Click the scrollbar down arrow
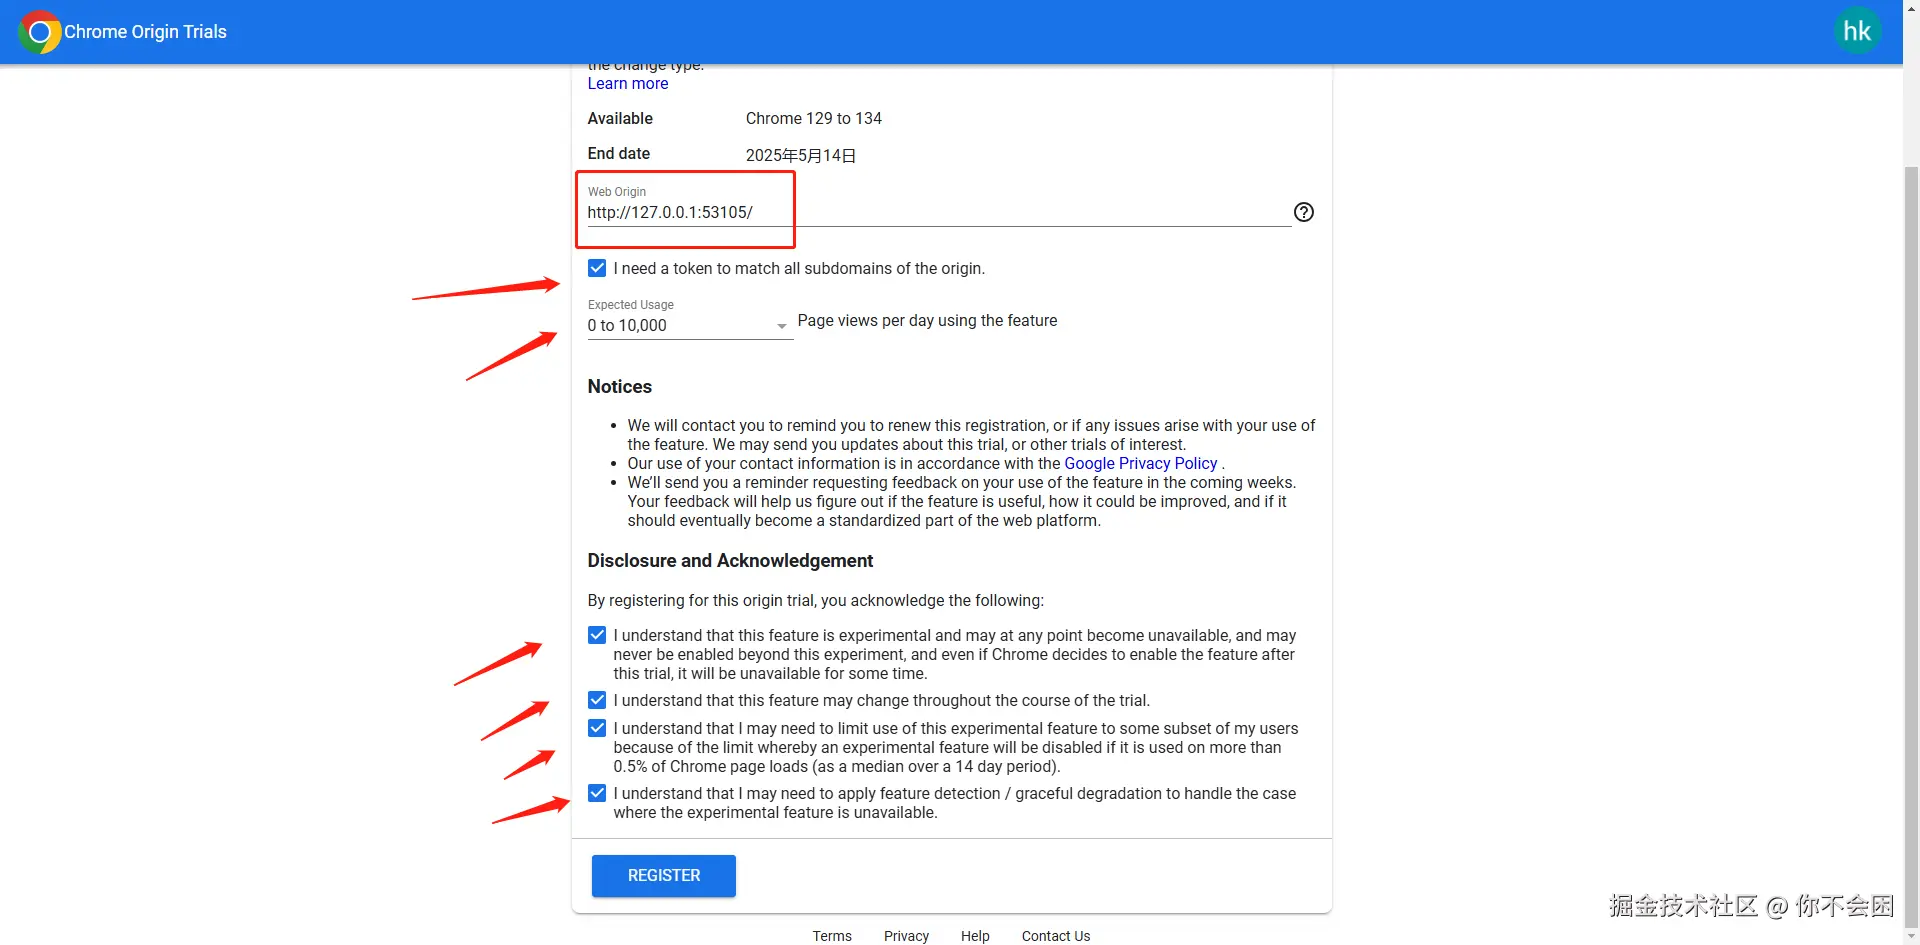The width and height of the screenshot is (1920, 945). (x=1911, y=937)
